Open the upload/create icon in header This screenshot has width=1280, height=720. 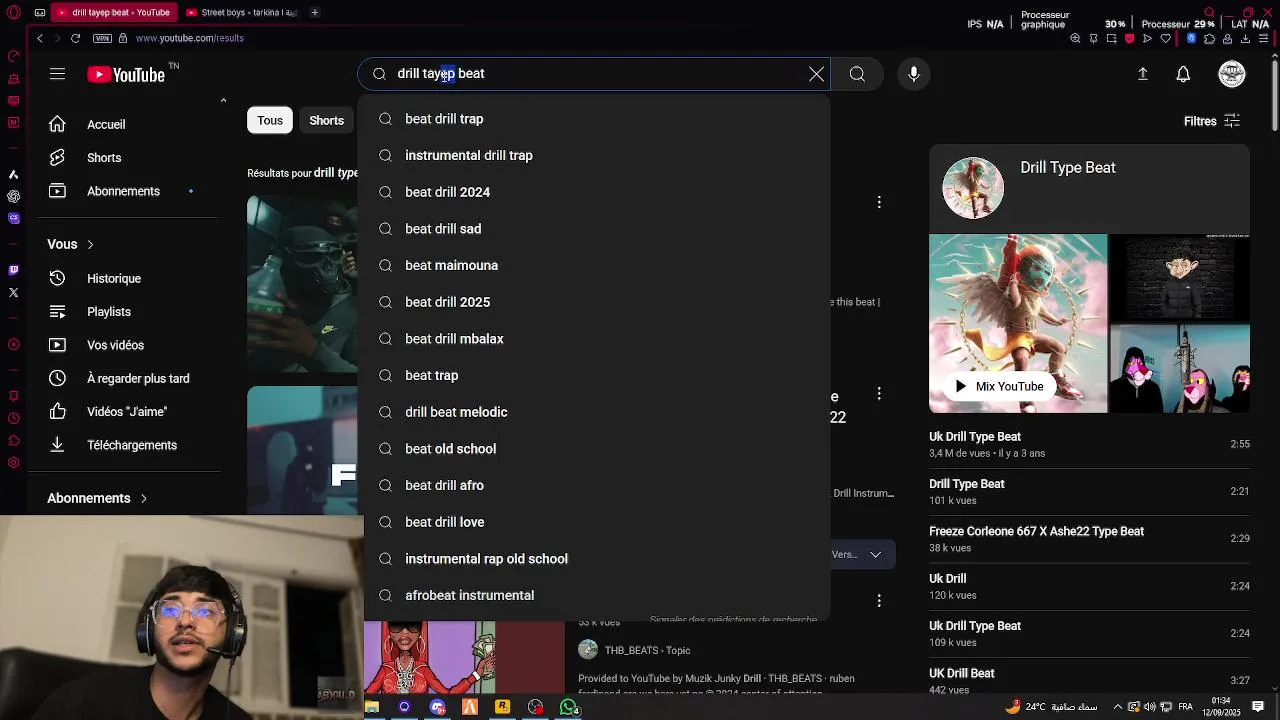[1143, 74]
